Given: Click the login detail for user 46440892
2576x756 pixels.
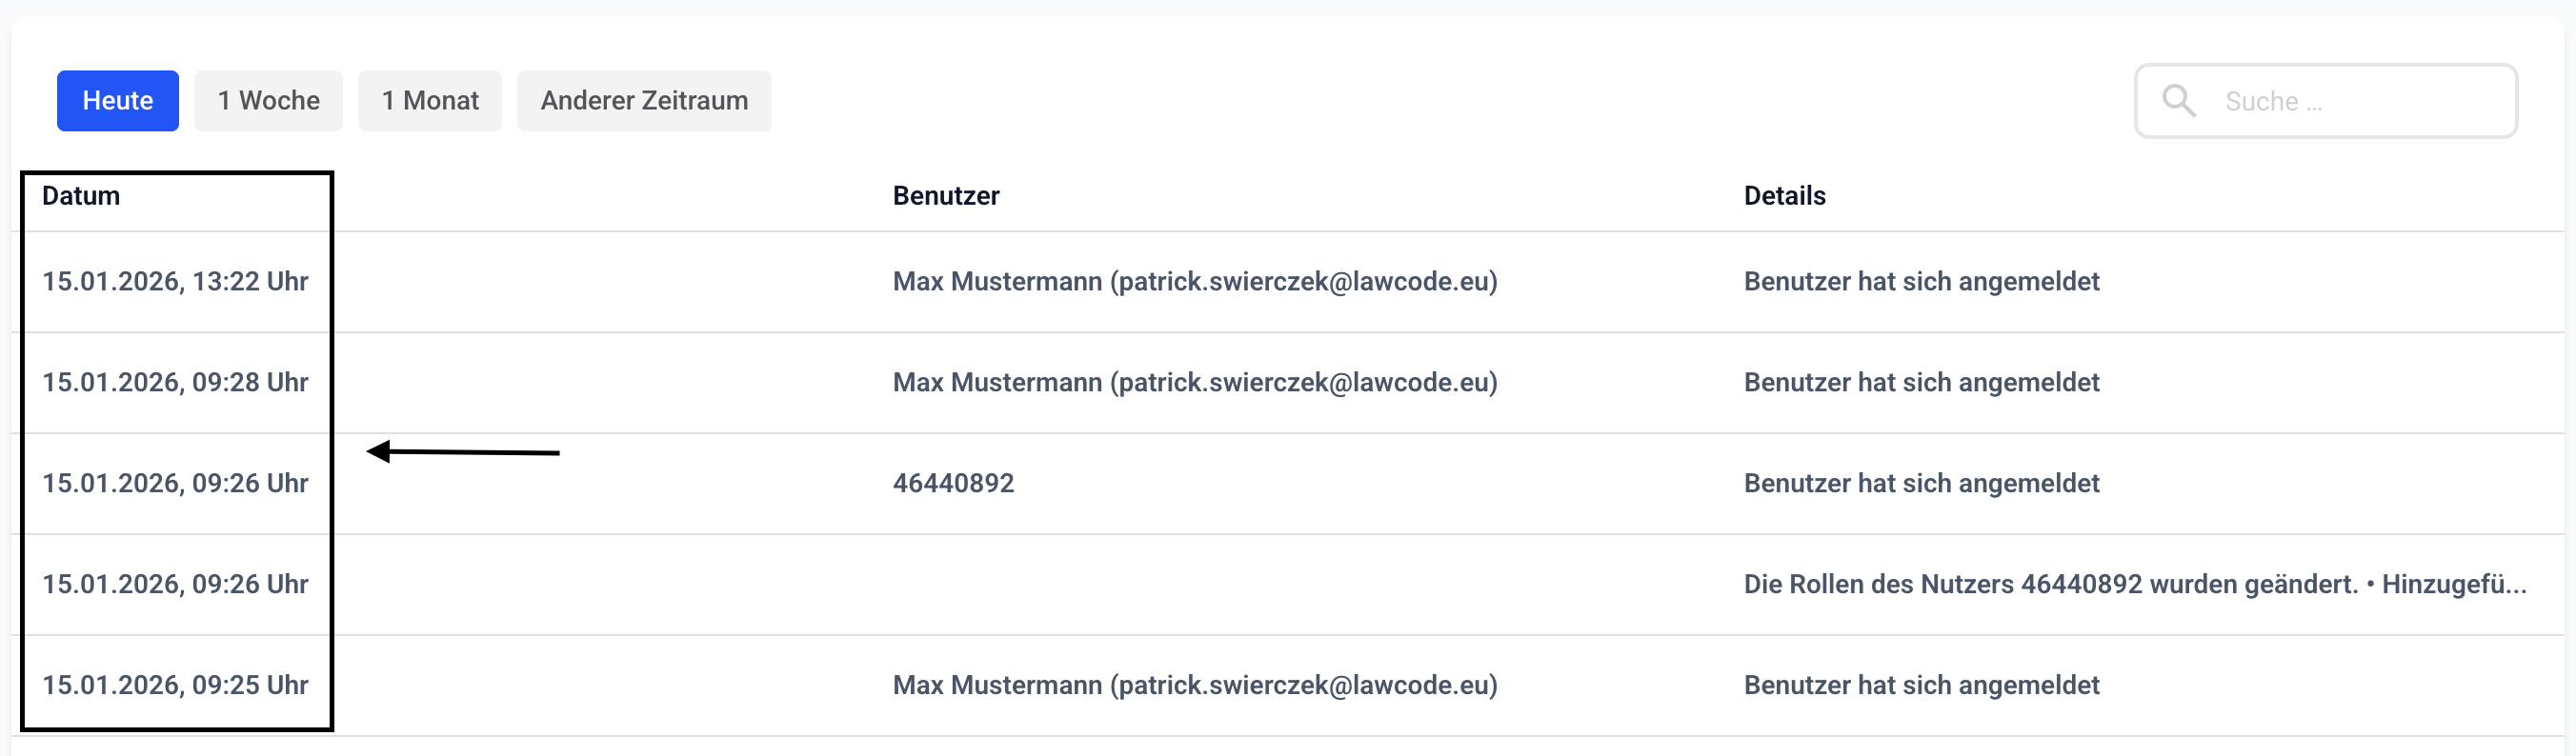Looking at the screenshot, I should pos(1921,484).
